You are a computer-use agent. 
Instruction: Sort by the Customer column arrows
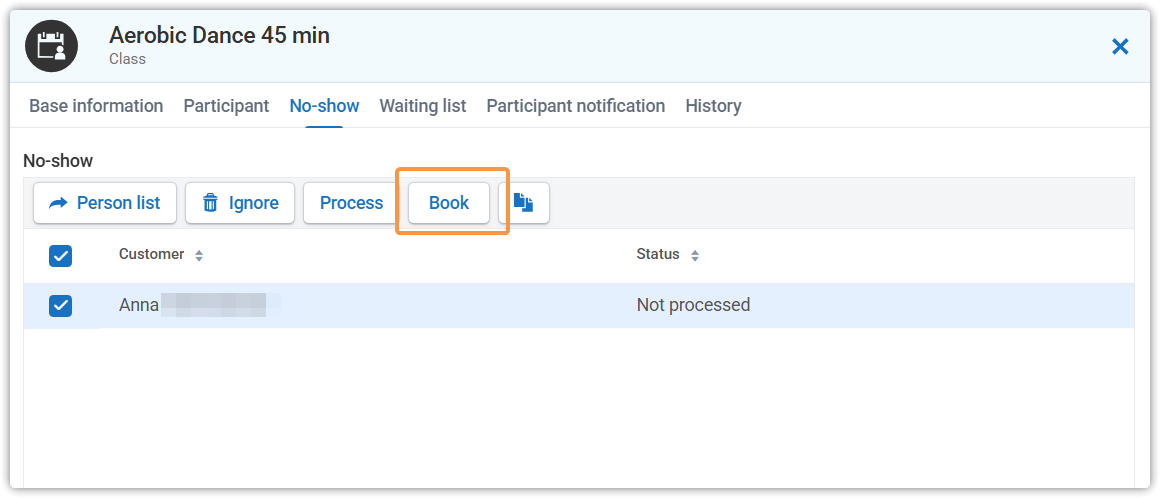[x=199, y=256]
